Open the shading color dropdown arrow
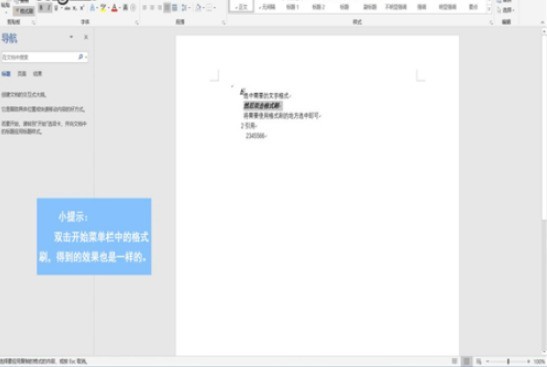 point(203,8)
